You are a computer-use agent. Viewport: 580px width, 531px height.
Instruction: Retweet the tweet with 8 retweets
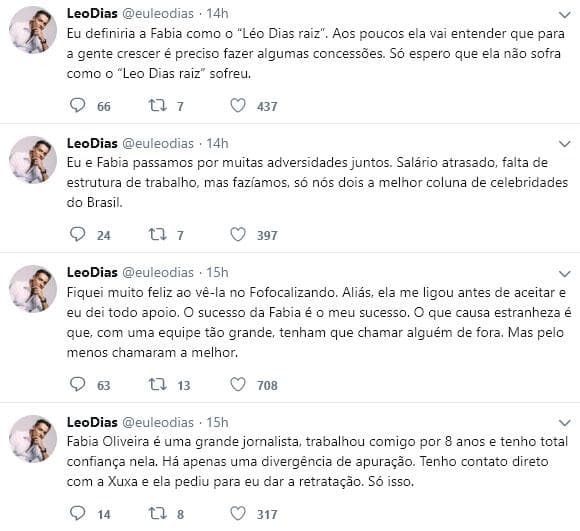157,514
